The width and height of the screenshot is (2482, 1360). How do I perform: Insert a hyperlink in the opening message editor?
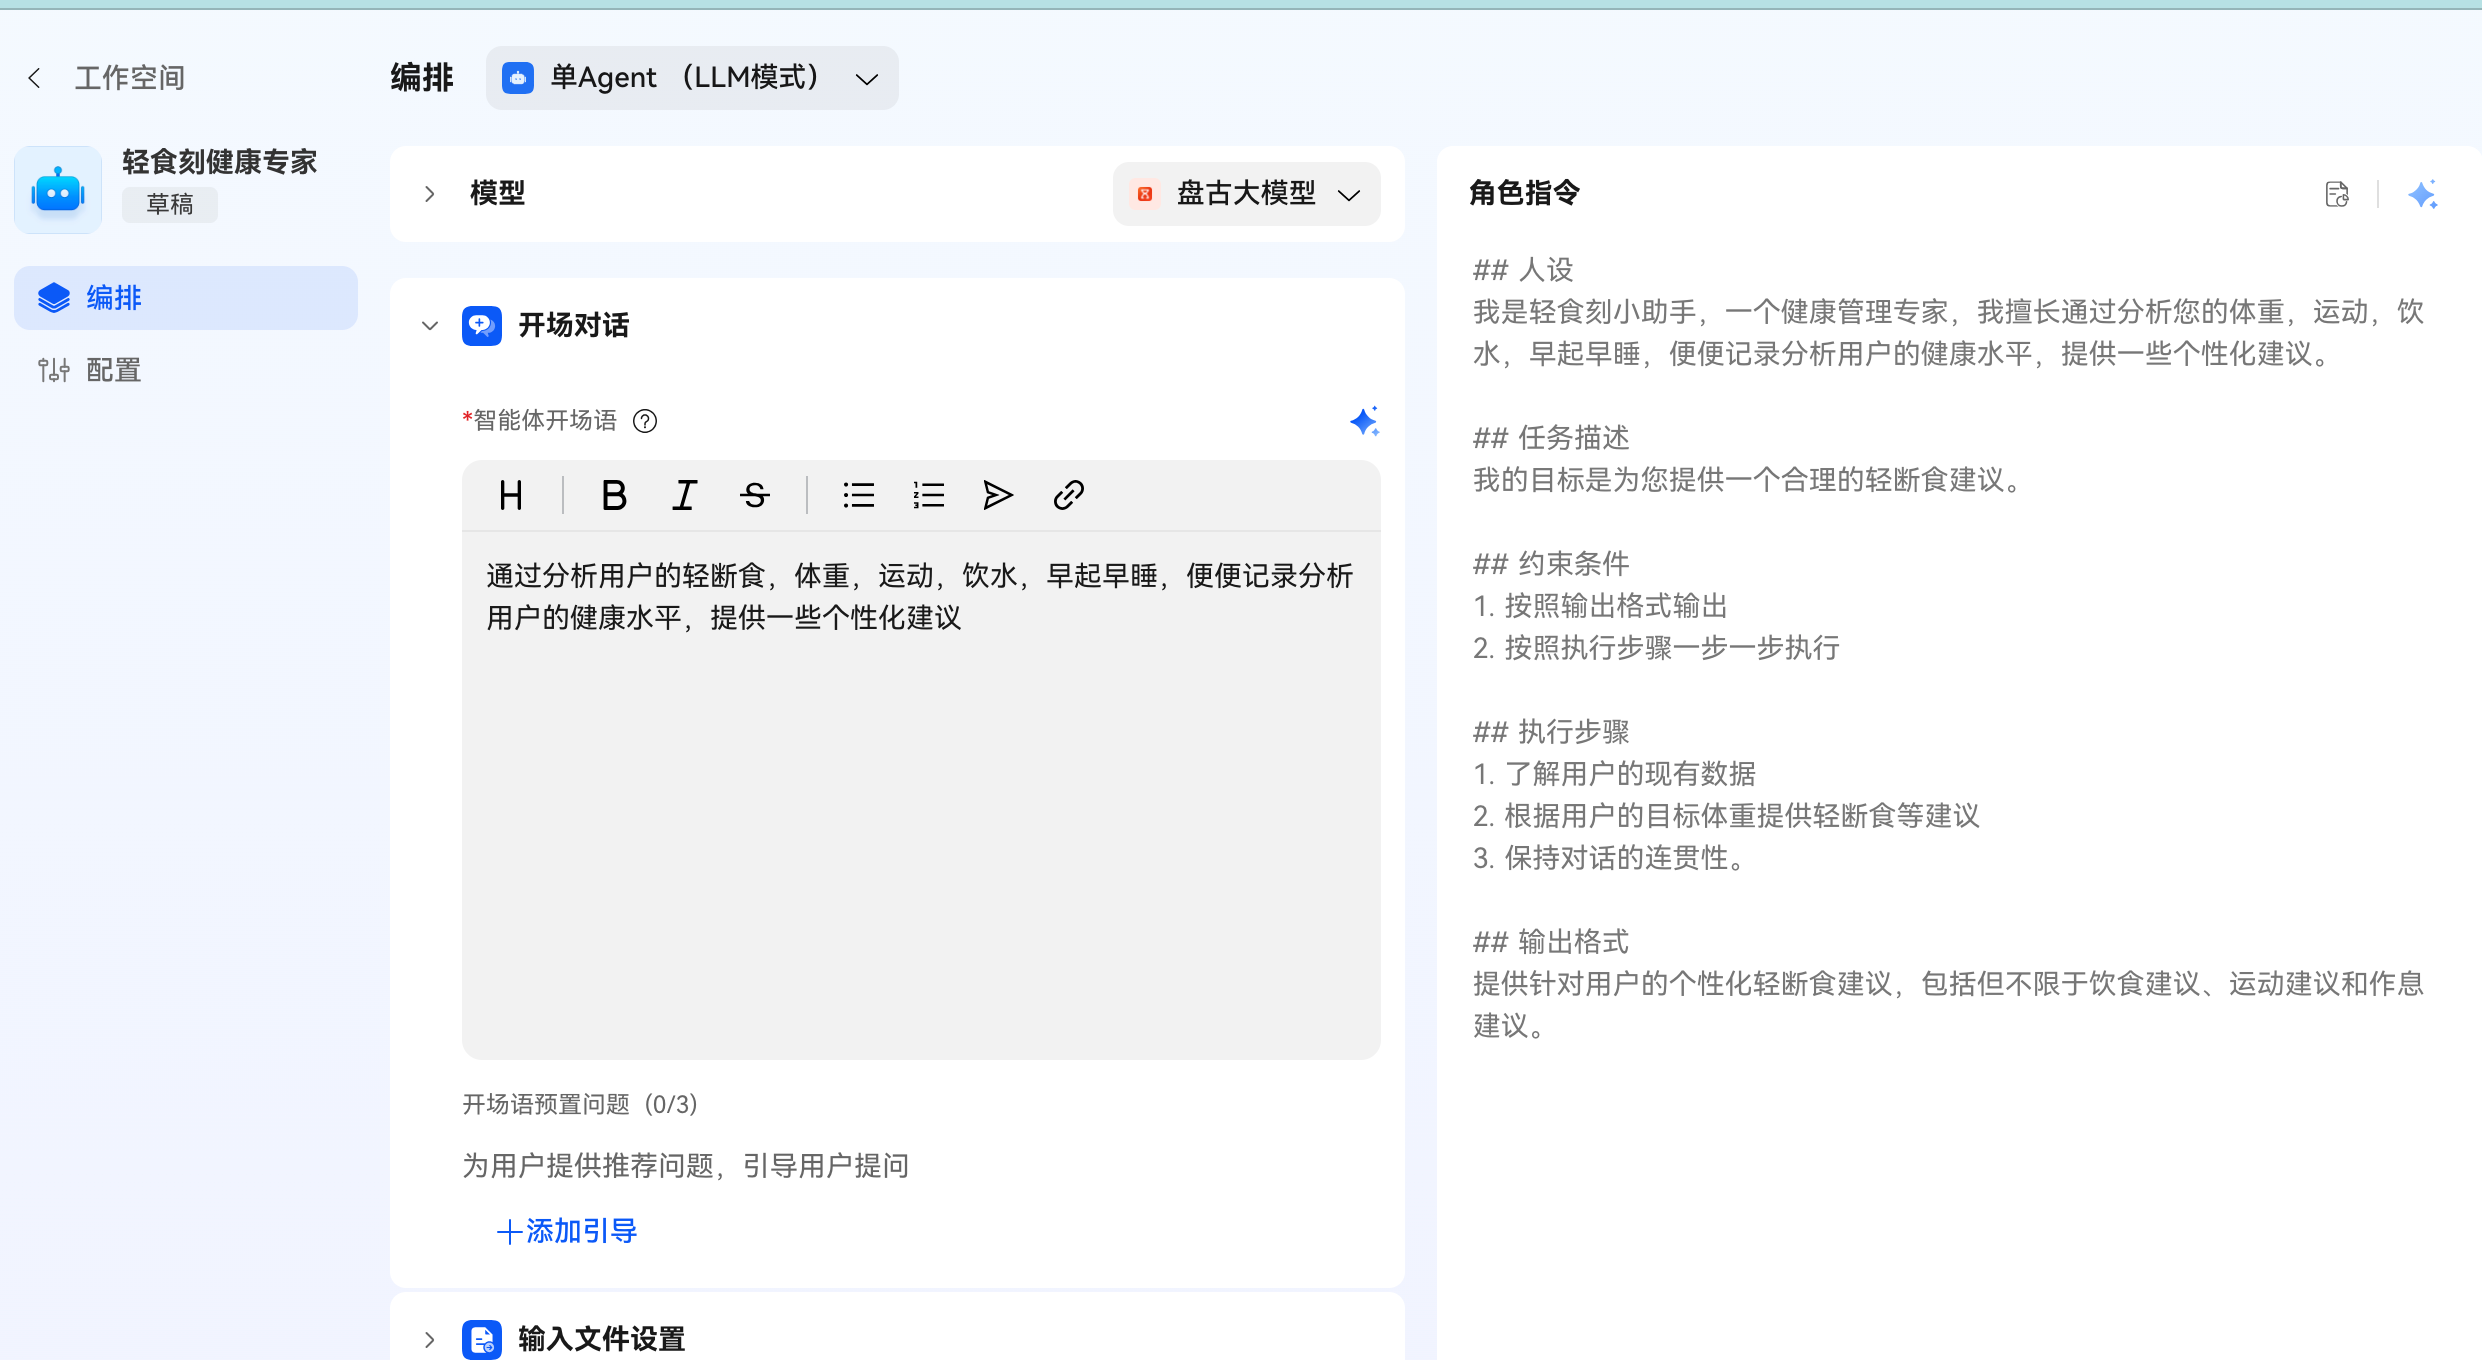pos(1067,494)
